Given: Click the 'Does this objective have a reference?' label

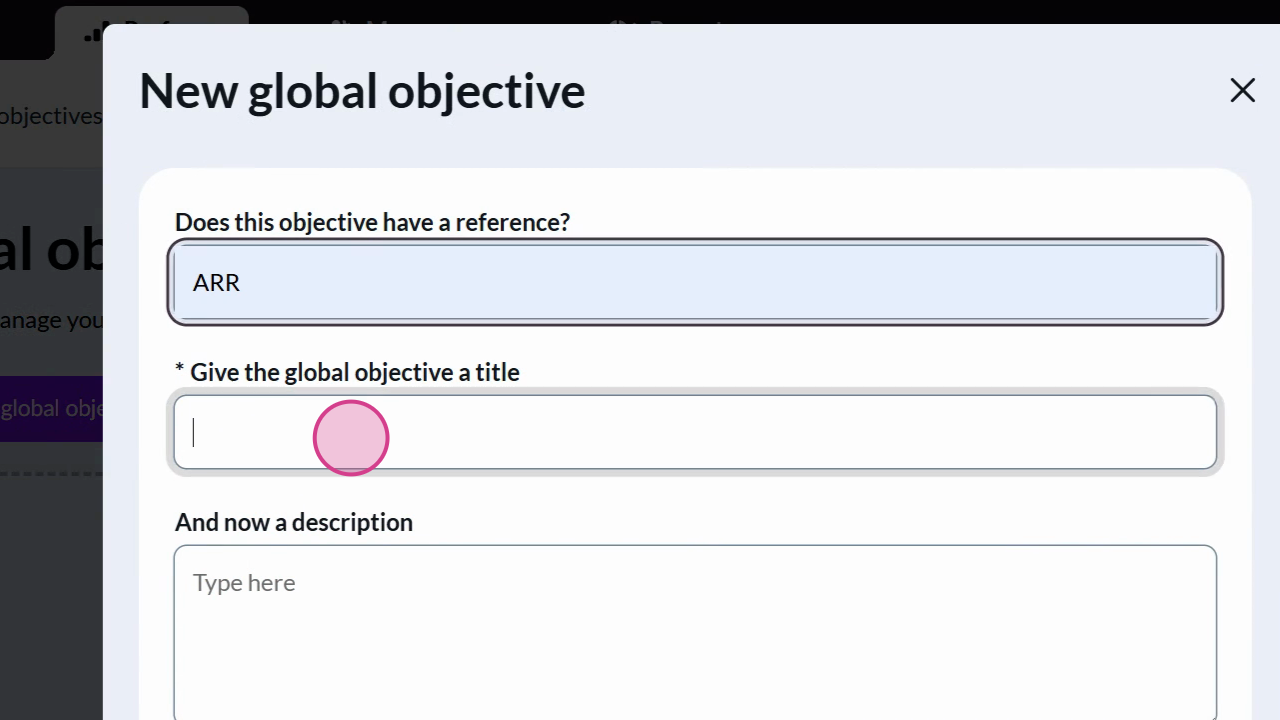Looking at the screenshot, I should 372,222.
